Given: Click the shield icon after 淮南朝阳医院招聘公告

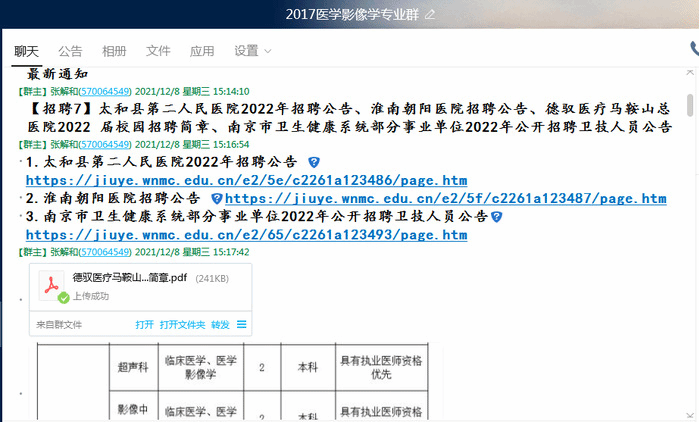Looking at the screenshot, I should 217,199.
